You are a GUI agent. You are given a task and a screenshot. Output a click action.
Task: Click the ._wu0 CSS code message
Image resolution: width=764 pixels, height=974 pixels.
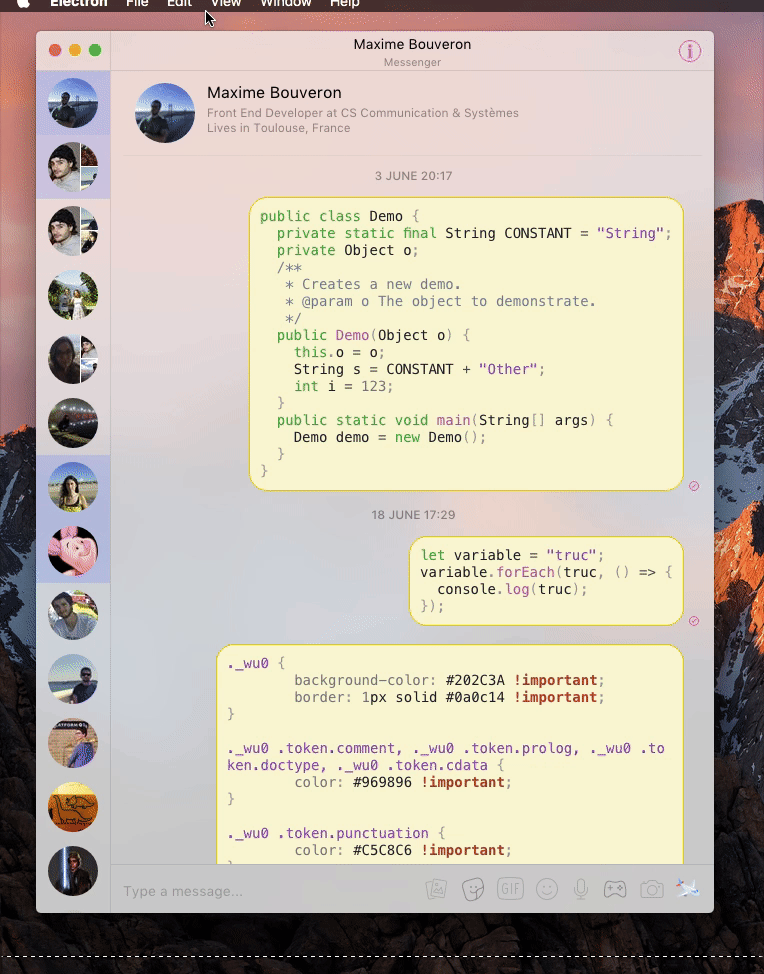coord(450,754)
